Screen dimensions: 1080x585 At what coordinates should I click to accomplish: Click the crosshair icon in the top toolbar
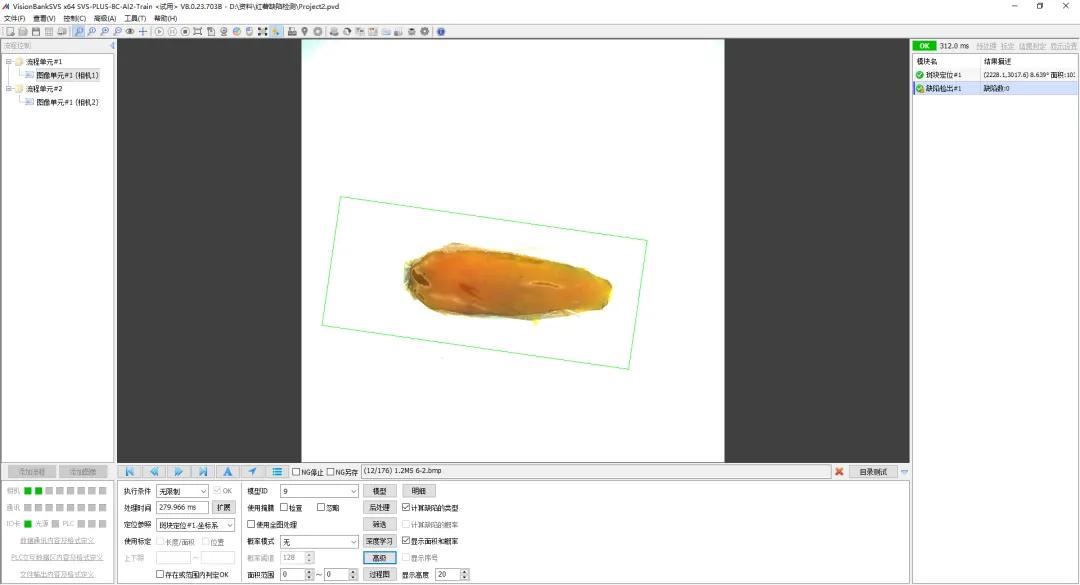point(143,32)
